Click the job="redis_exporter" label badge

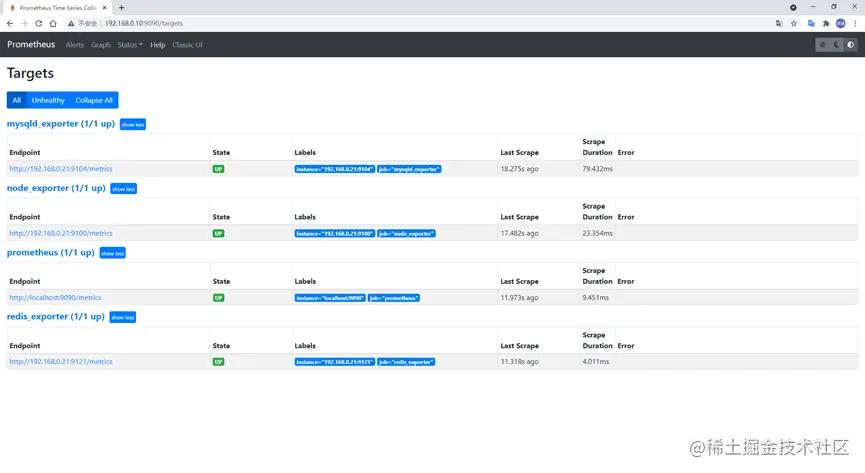tap(406, 362)
